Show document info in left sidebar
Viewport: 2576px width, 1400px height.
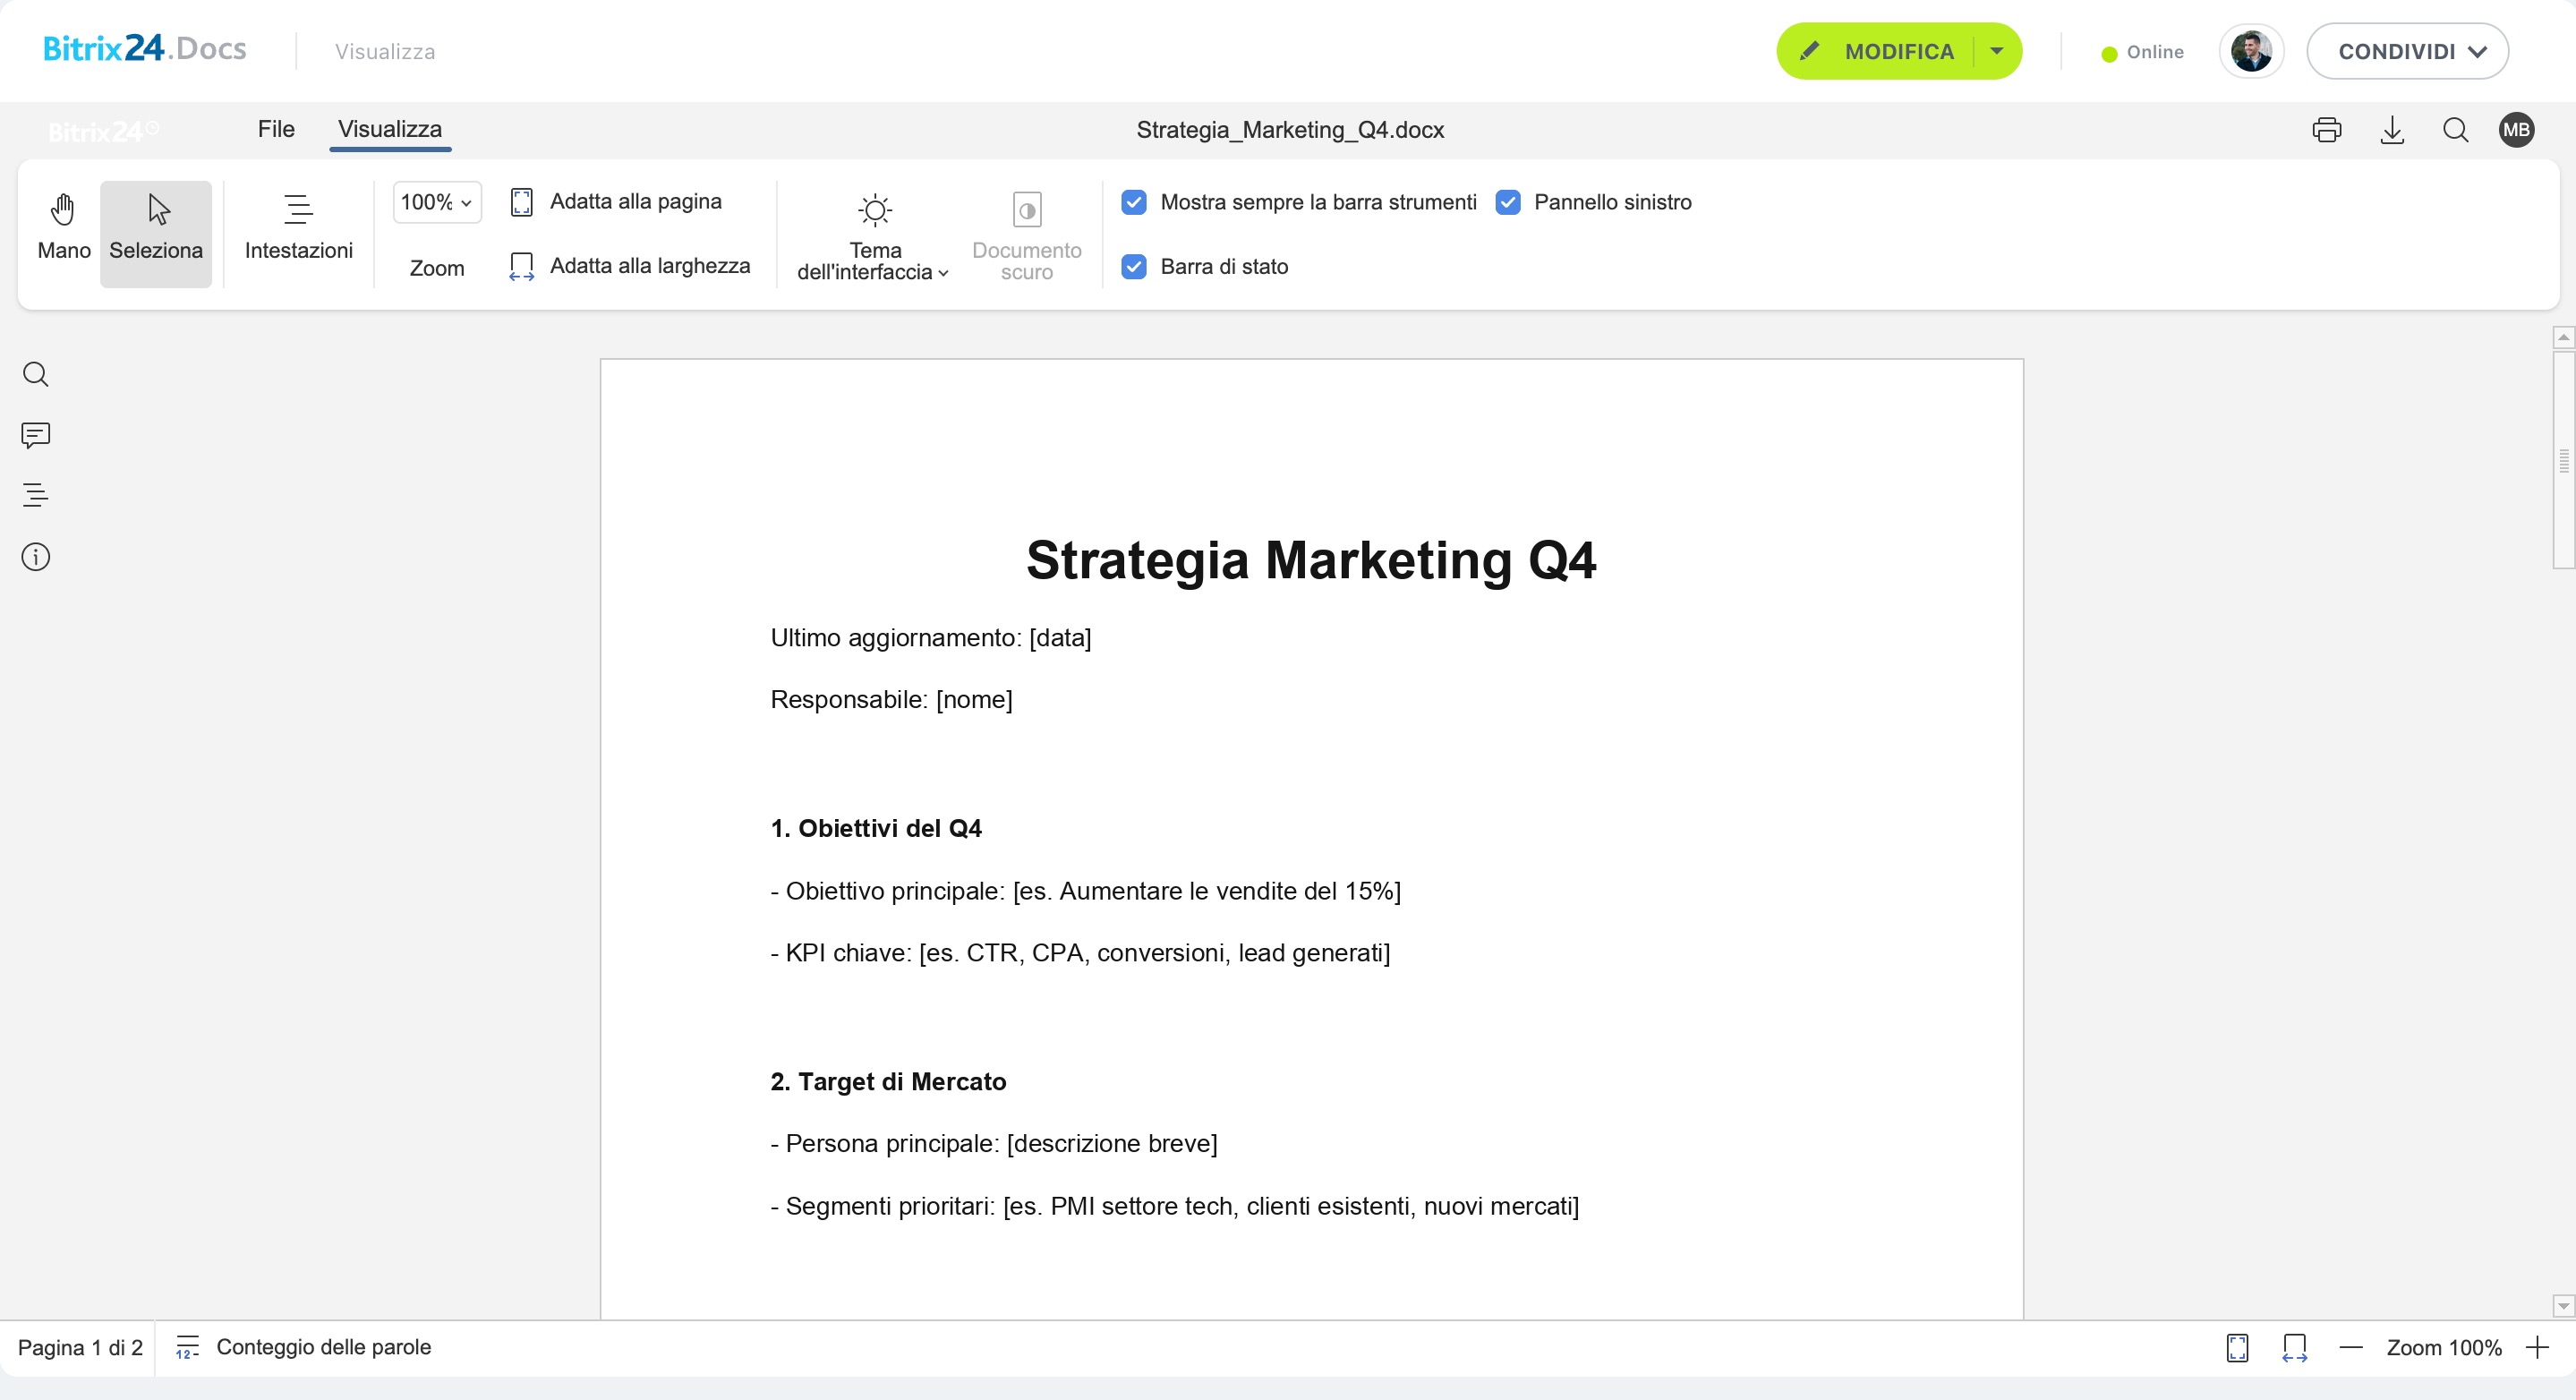36,557
